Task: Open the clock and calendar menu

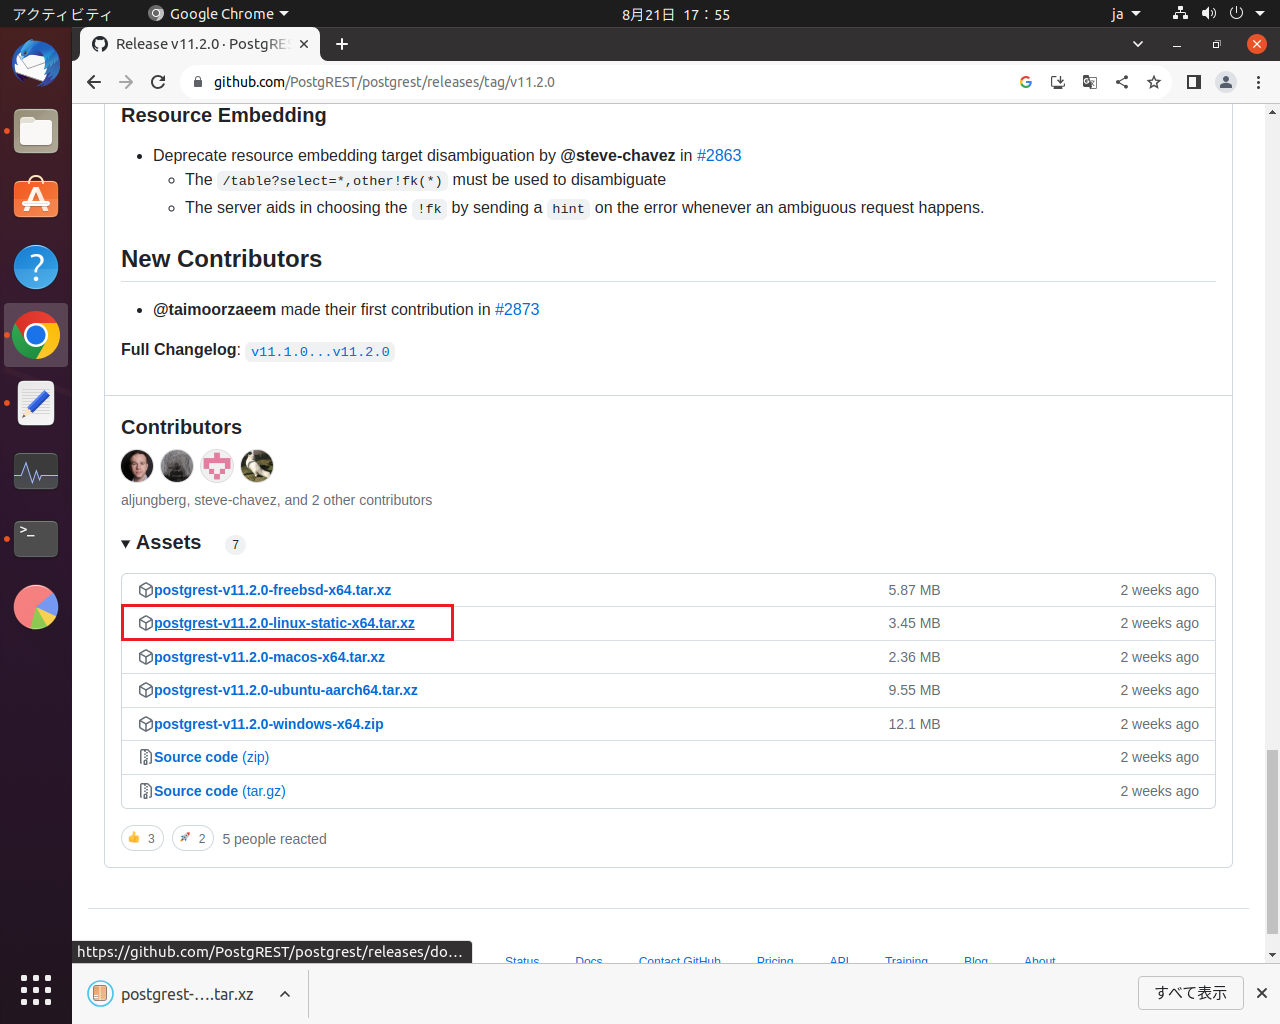Action: (x=676, y=14)
